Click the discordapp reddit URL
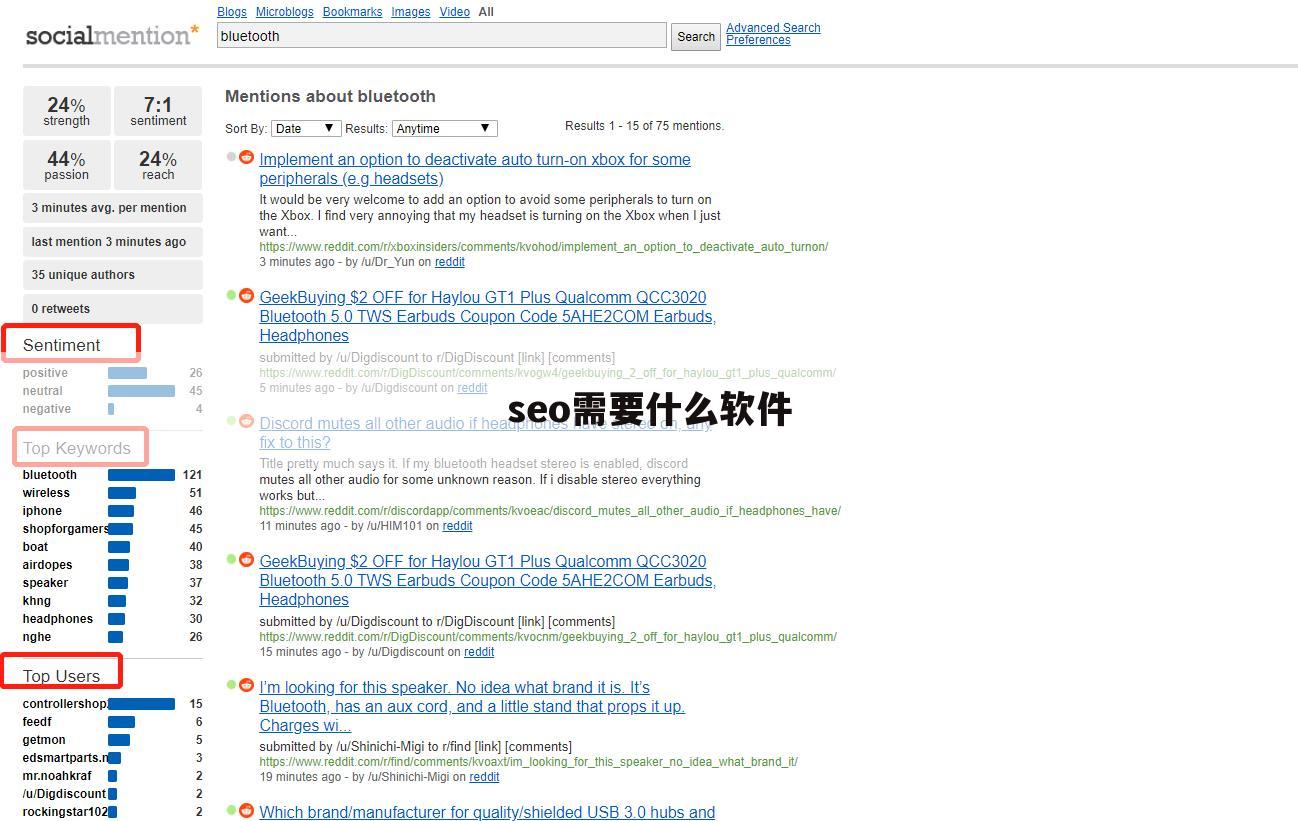This screenshot has width=1298, height=821. [550, 511]
